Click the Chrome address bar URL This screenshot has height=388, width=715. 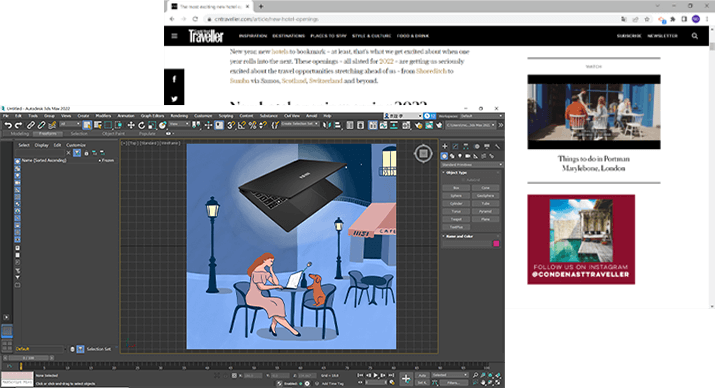267,19
